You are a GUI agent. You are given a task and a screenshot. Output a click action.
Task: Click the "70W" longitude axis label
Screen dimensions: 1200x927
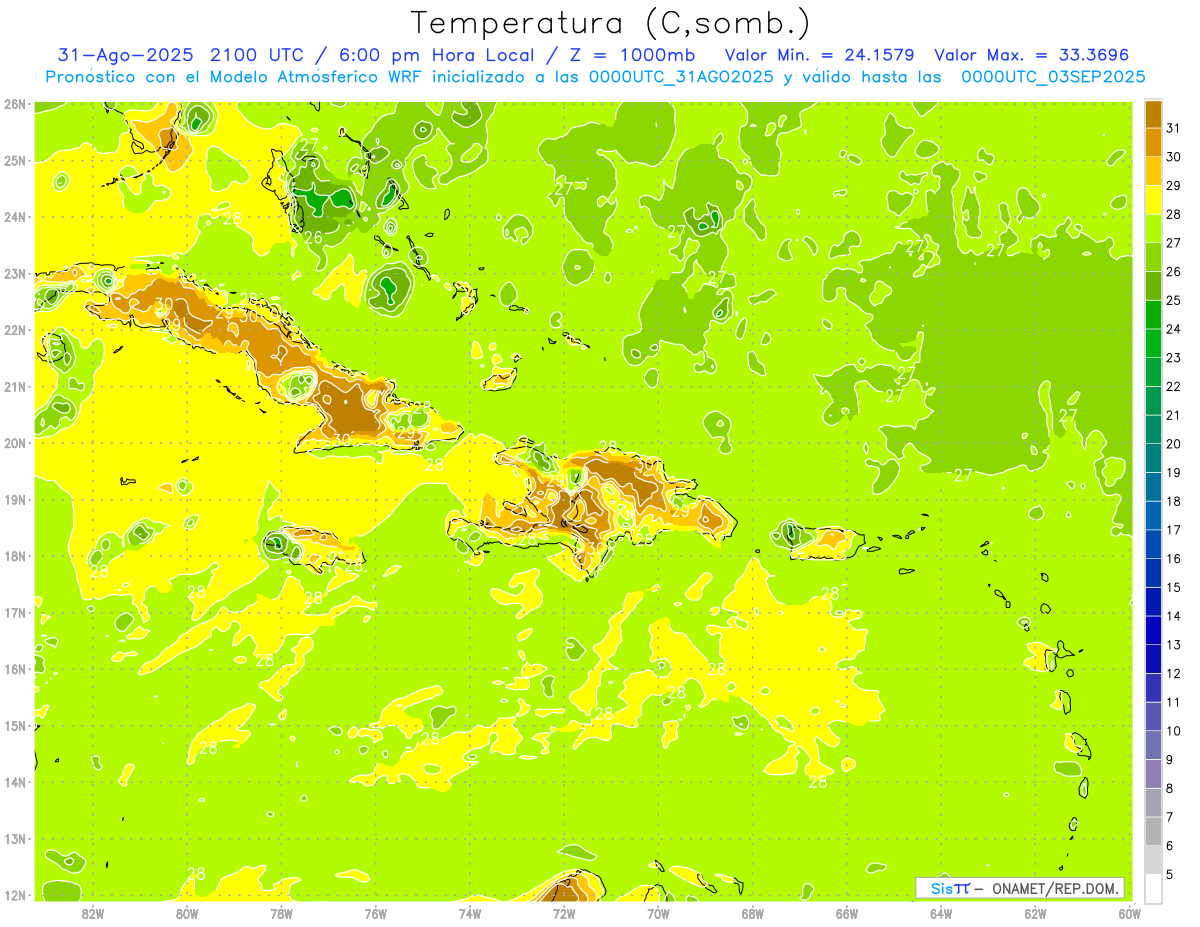pyautogui.click(x=658, y=913)
